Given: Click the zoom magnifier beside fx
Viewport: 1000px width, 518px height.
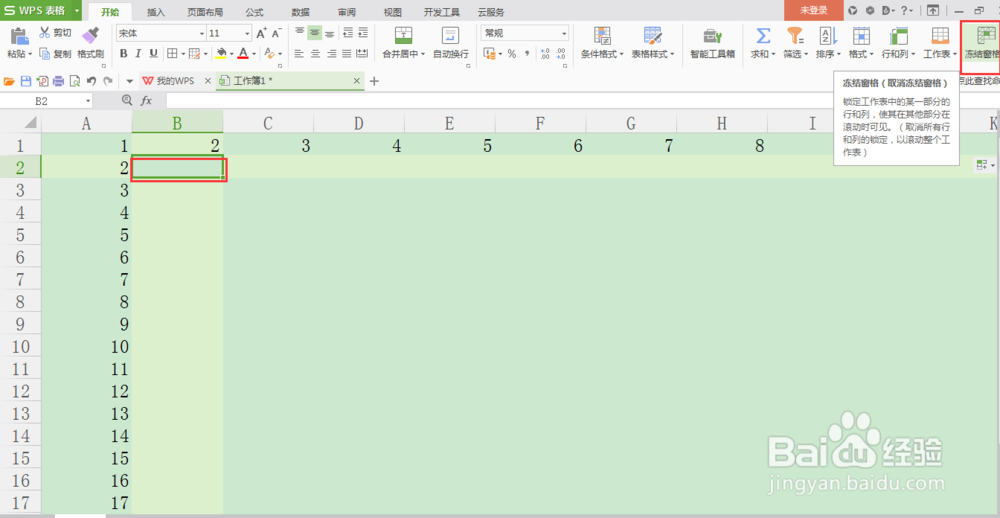Looking at the screenshot, I should (126, 100).
